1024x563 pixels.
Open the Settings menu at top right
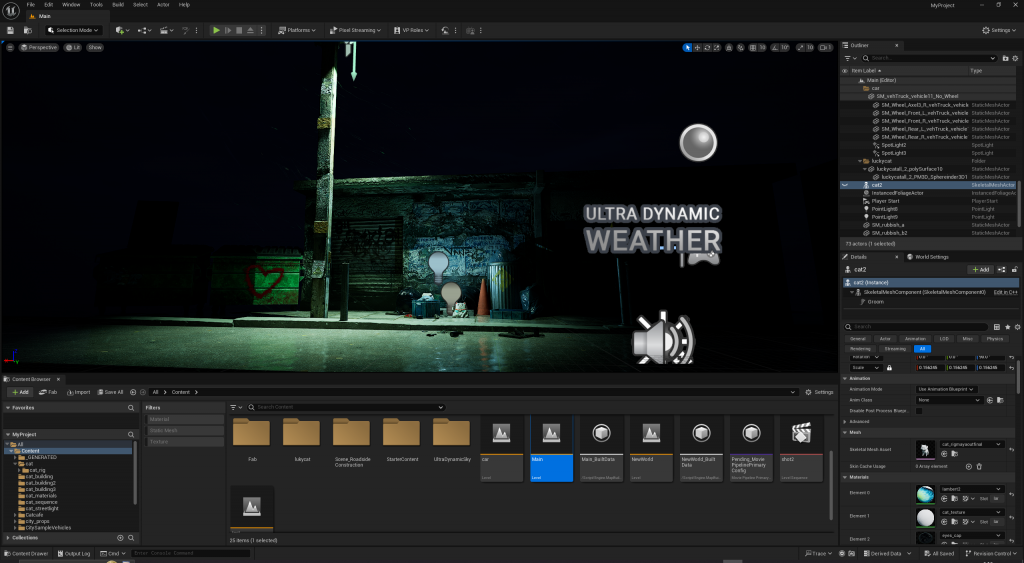coord(999,30)
